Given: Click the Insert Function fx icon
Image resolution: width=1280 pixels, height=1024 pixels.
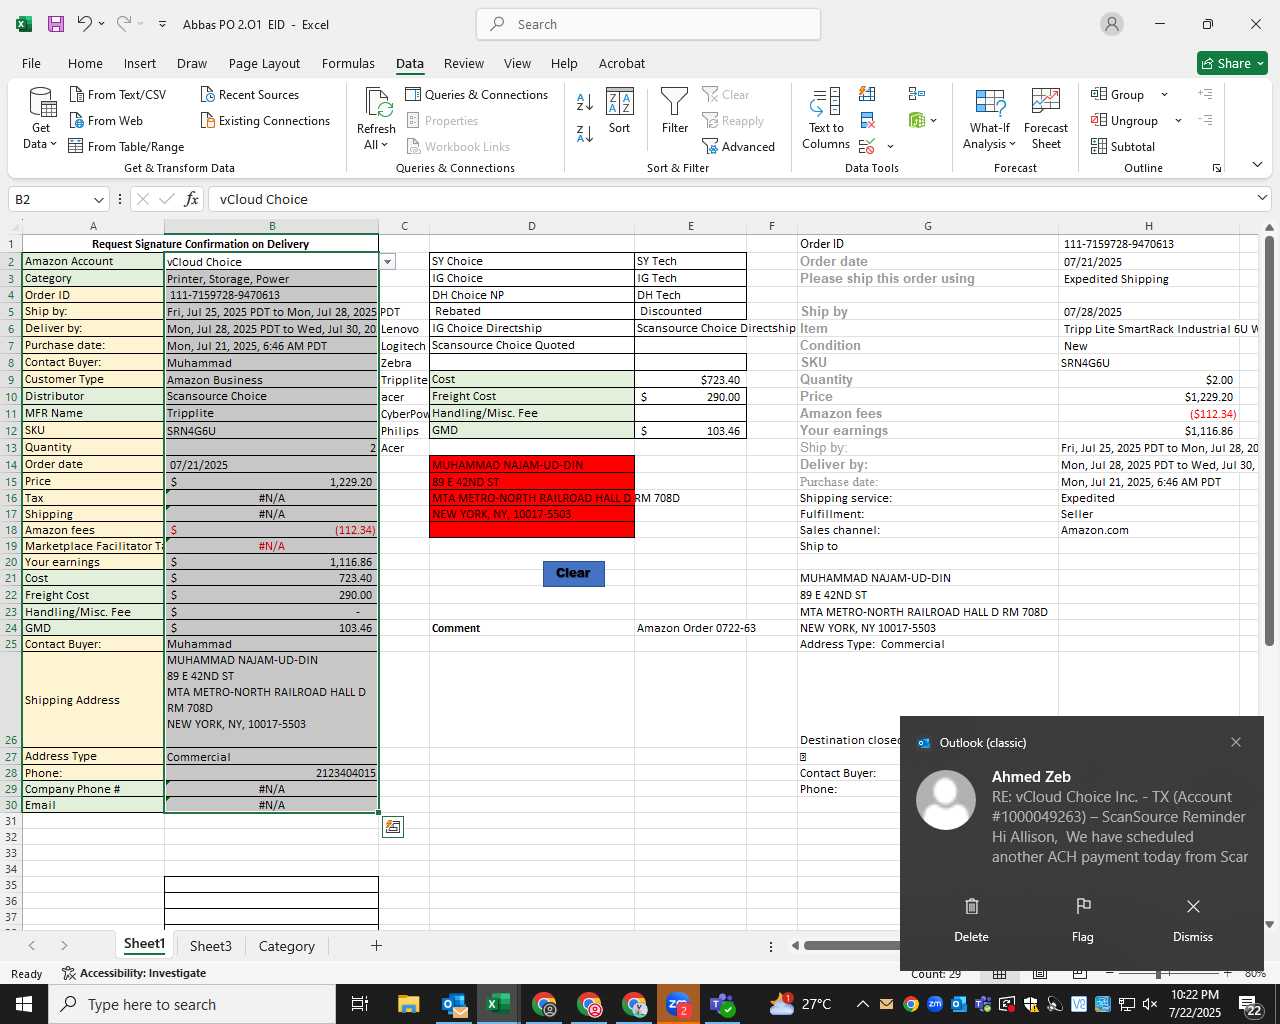Looking at the screenshot, I should pos(192,199).
